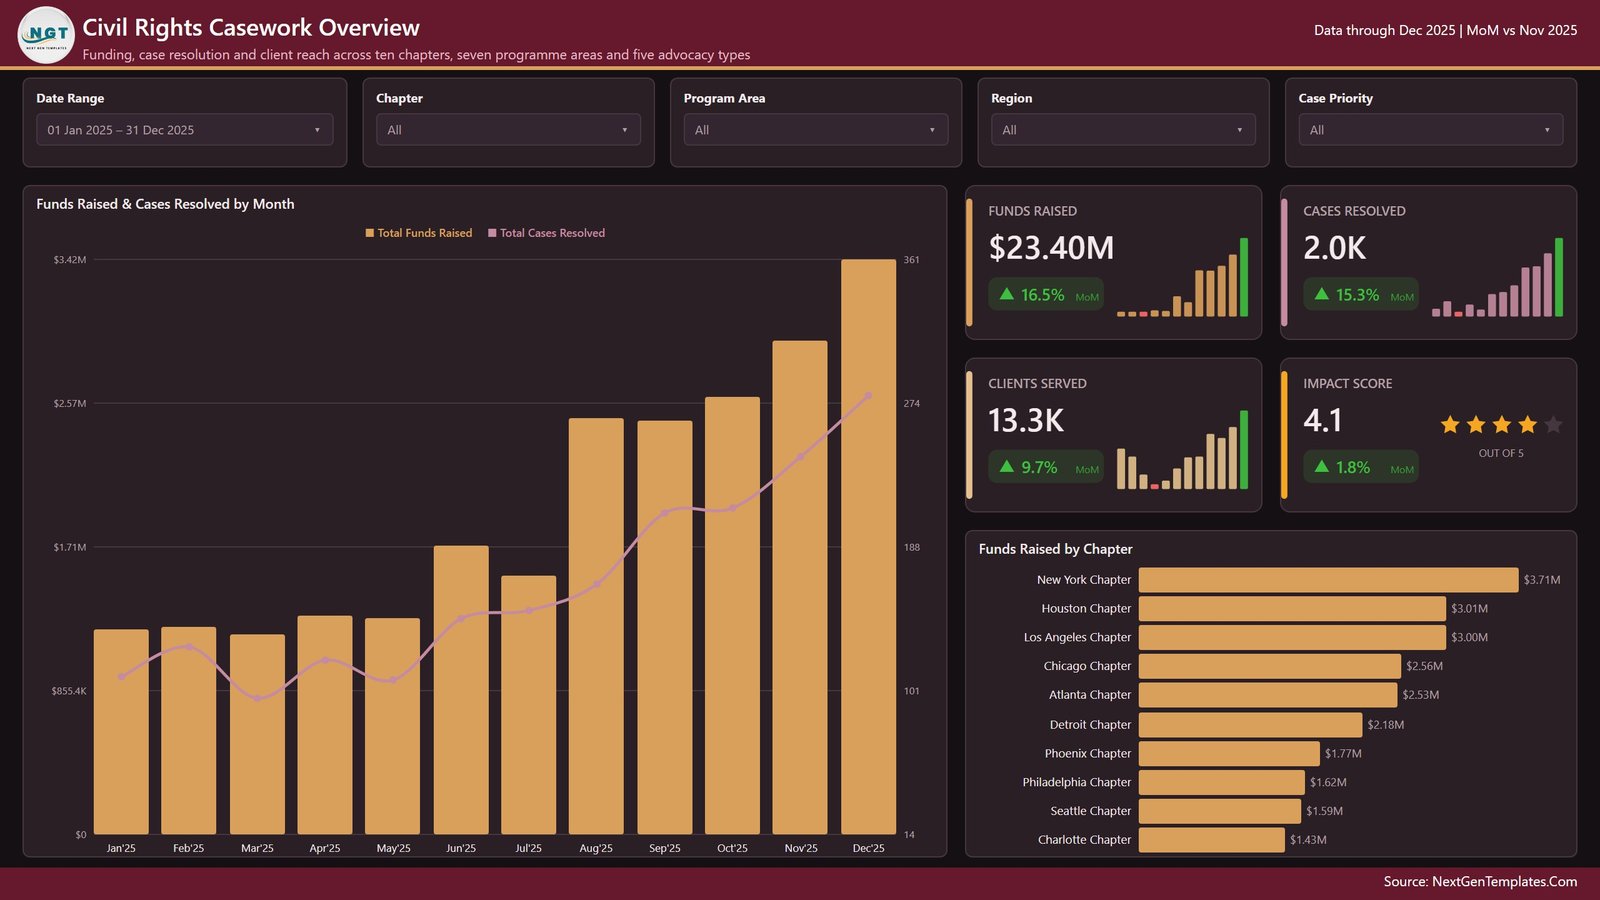The height and width of the screenshot is (900, 1600).
Task: Click the $1.43M Charlotte value label
Action: pos(1308,840)
